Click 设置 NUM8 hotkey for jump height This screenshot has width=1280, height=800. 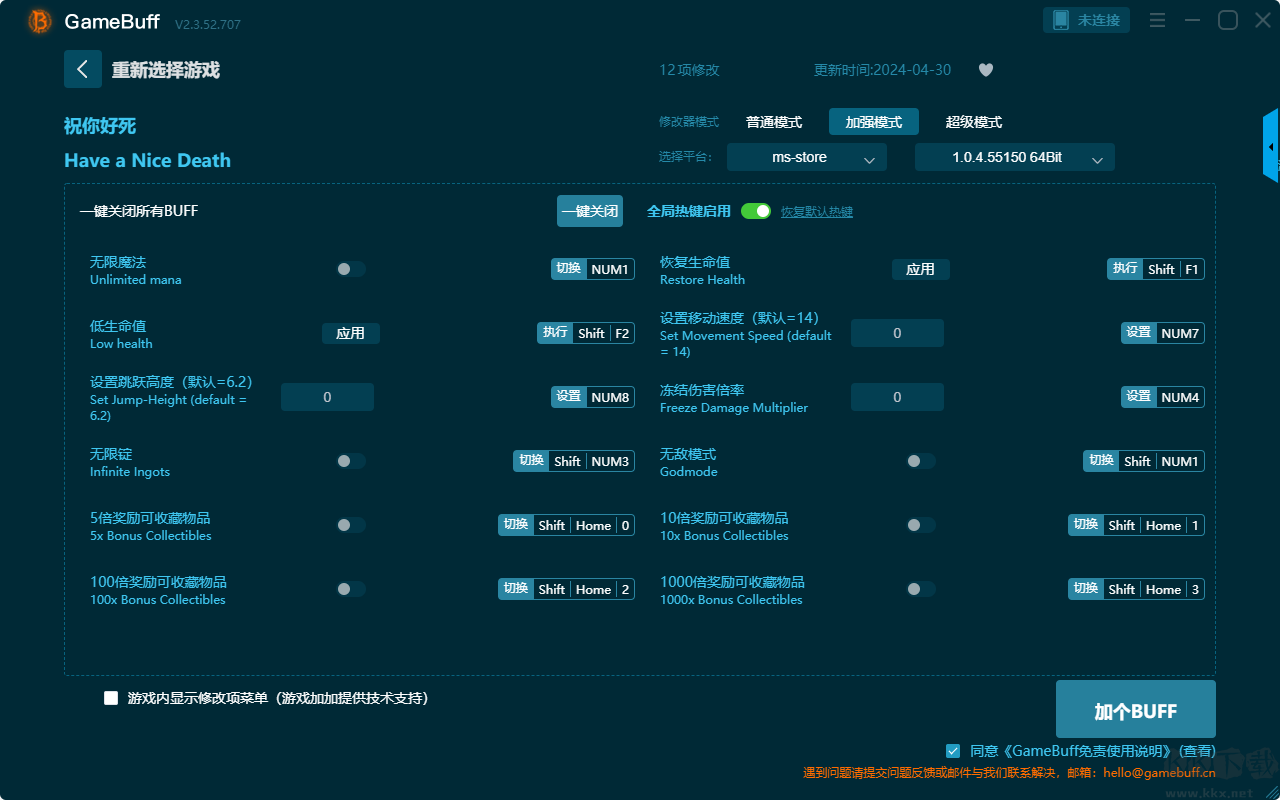tap(593, 397)
